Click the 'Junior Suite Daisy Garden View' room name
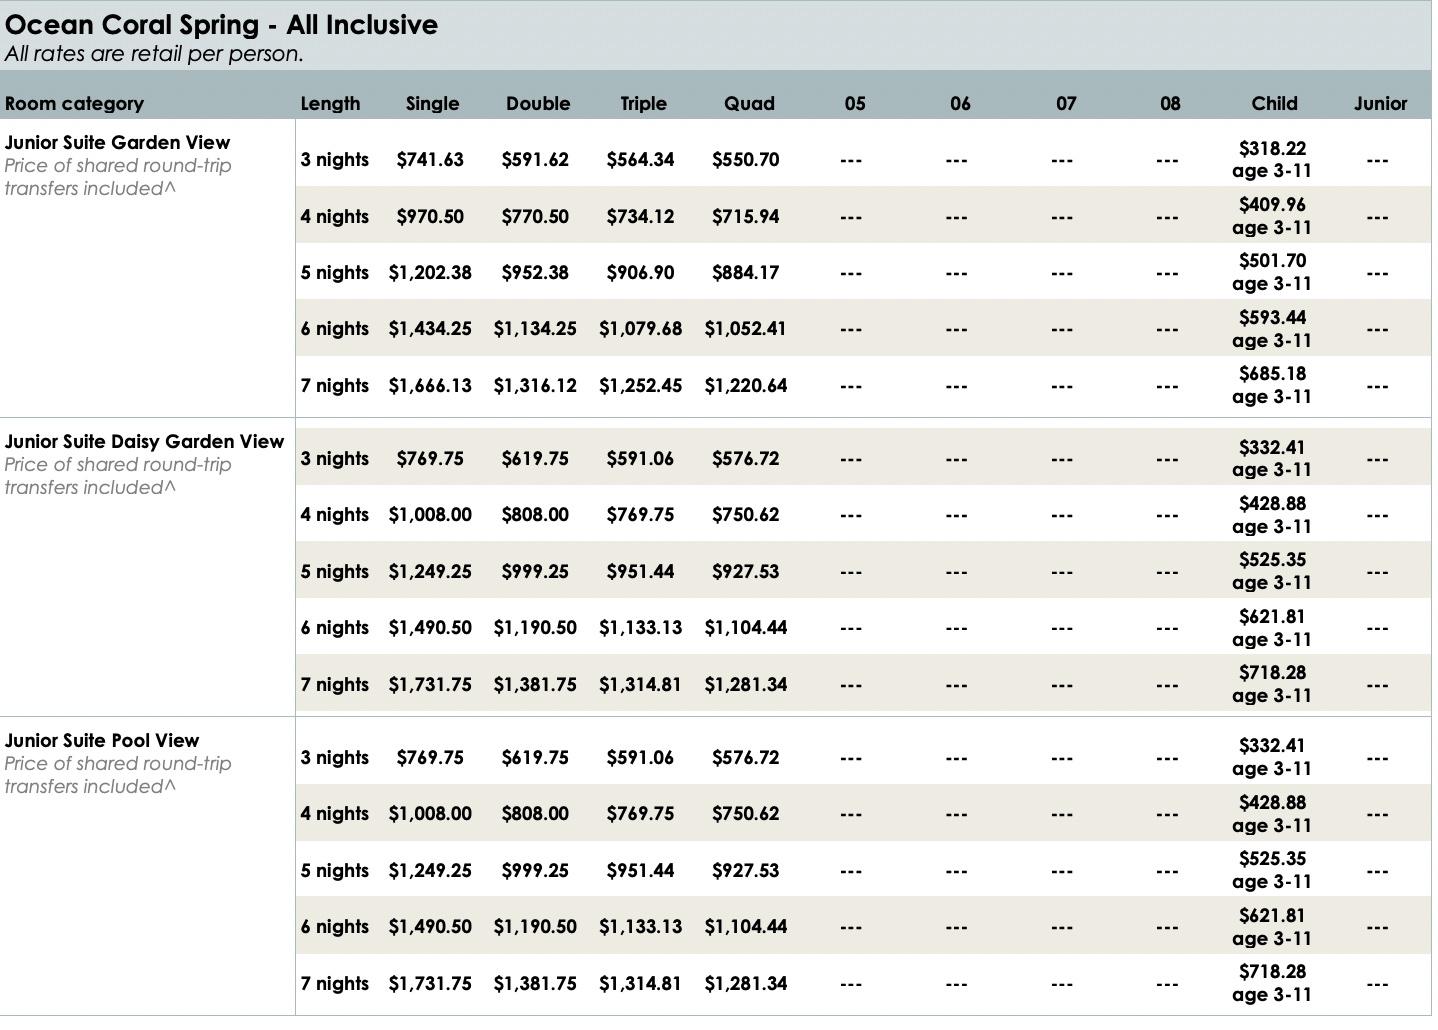The width and height of the screenshot is (1438, 1030). click(144, 441)
